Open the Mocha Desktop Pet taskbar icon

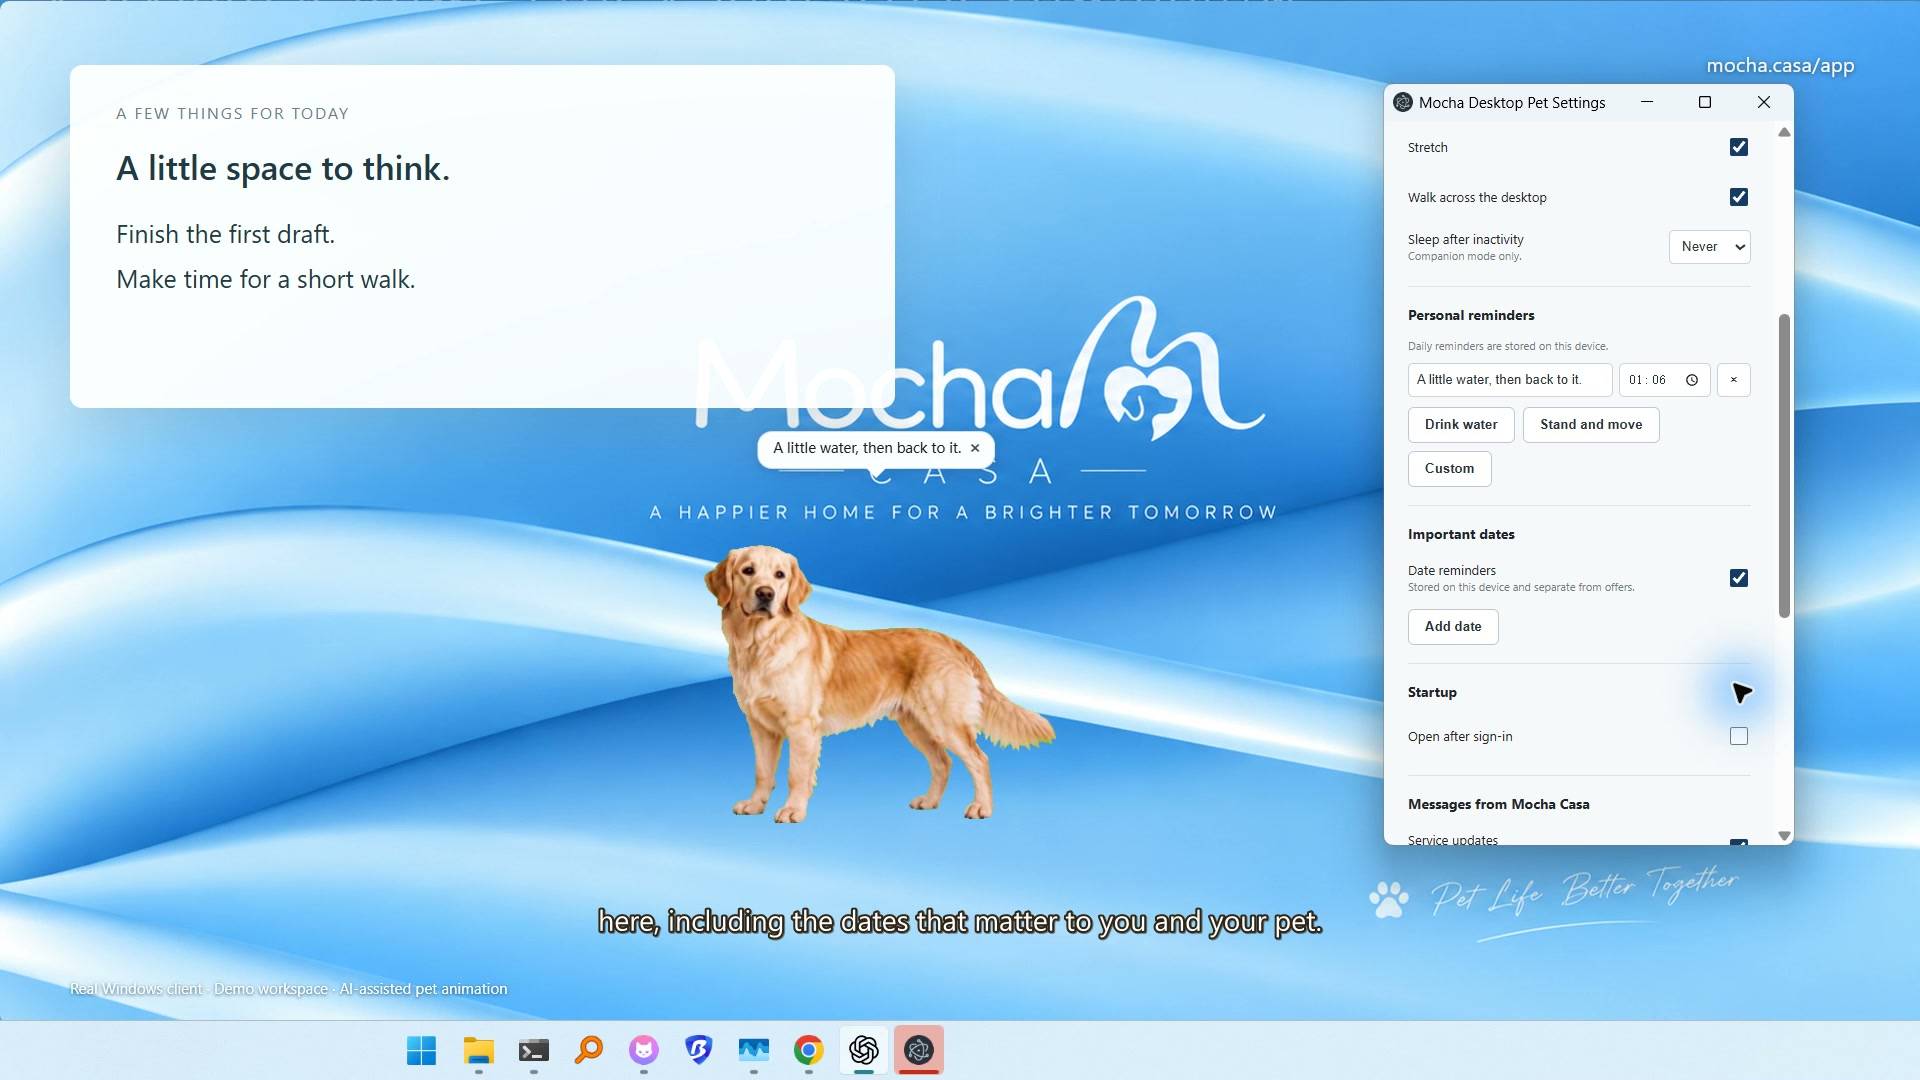(919, 1050)
